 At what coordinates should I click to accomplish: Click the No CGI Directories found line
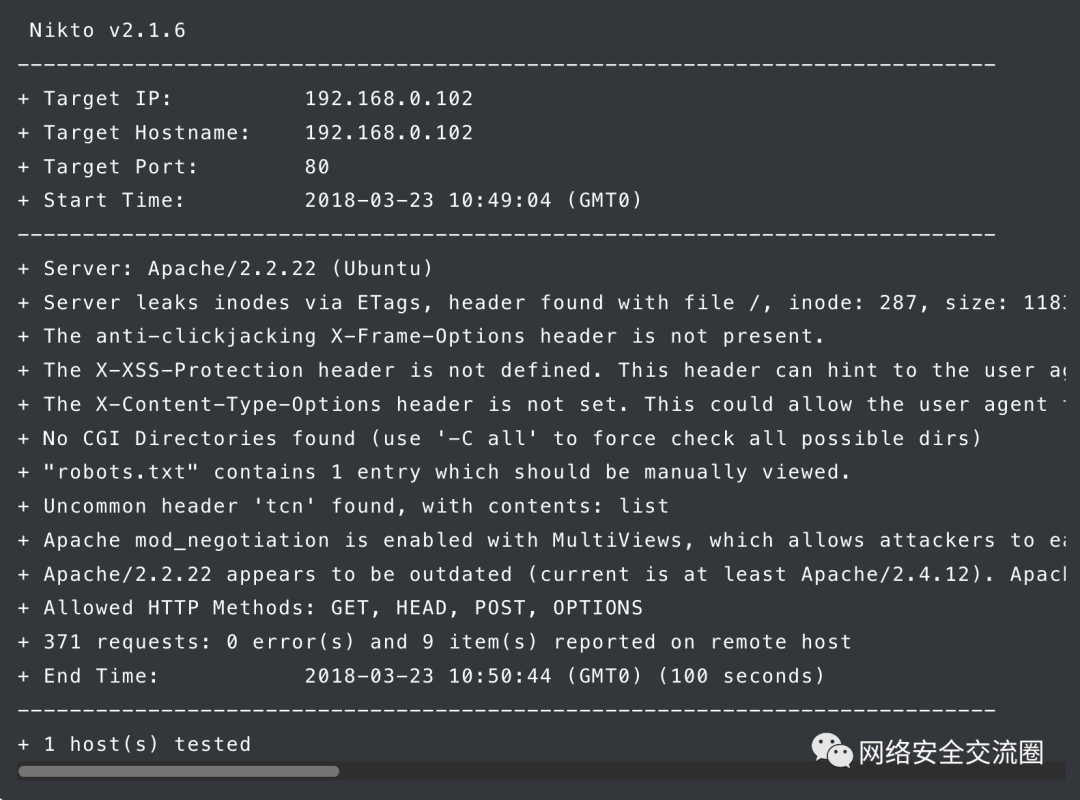coord(499,438)
